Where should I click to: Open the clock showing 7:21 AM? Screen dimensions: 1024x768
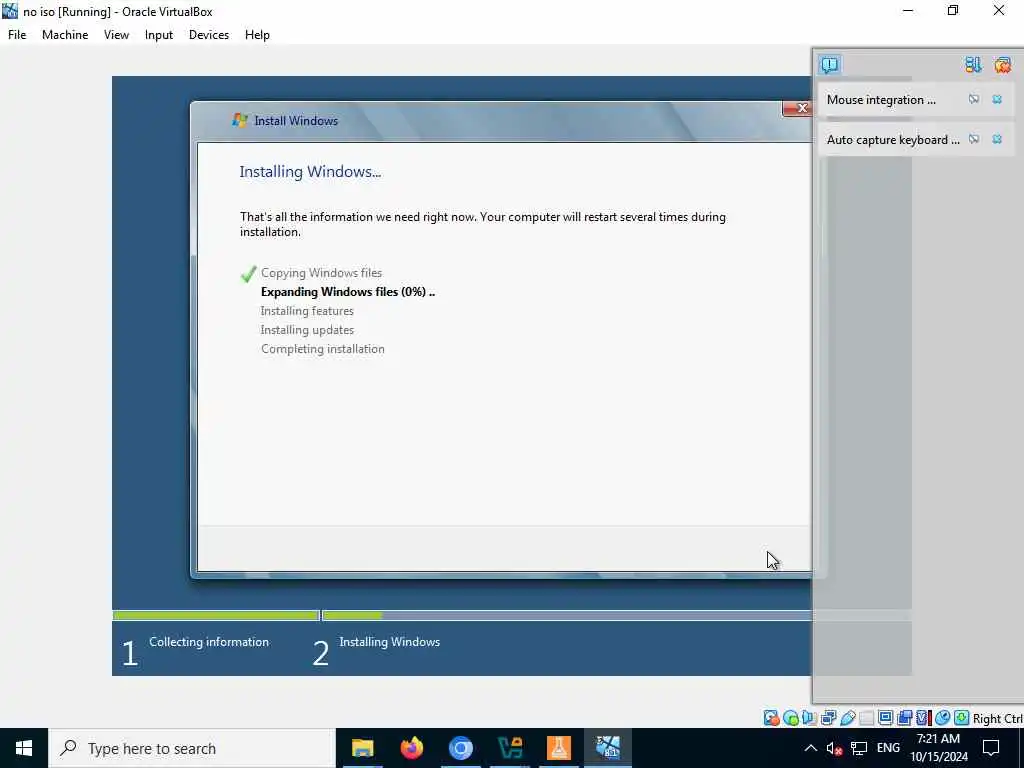938,748
